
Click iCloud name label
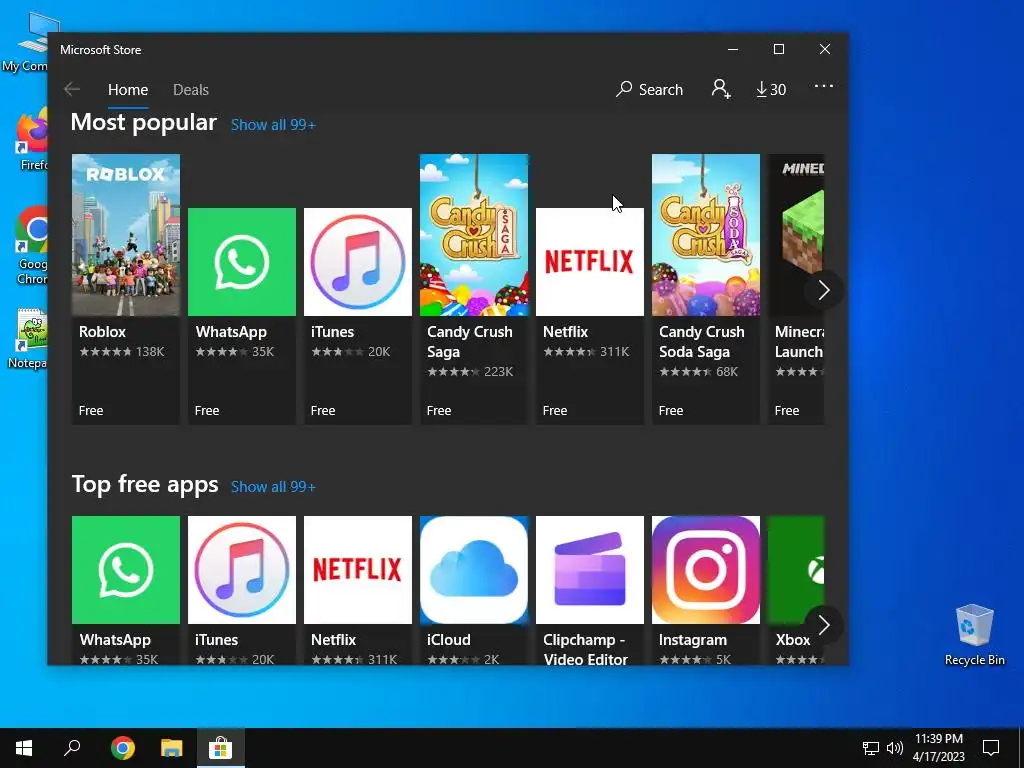[x=449, y=640]
